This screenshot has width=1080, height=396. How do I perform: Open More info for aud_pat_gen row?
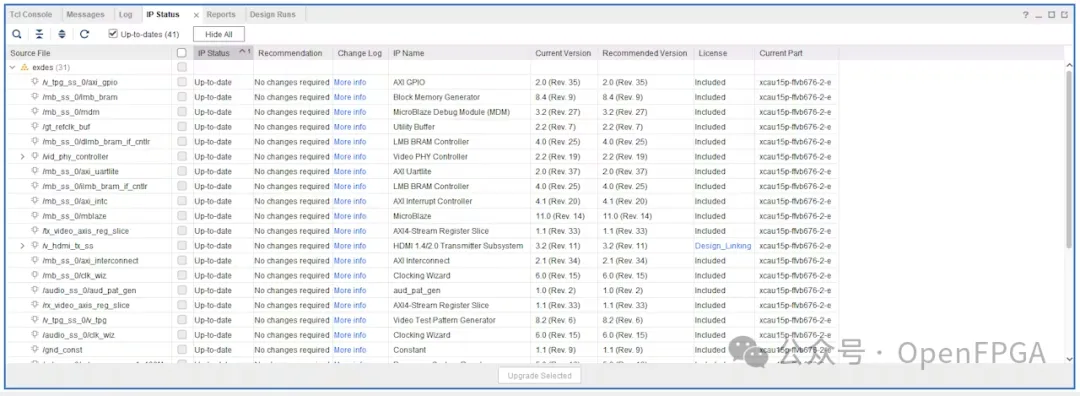pos(350,290)
